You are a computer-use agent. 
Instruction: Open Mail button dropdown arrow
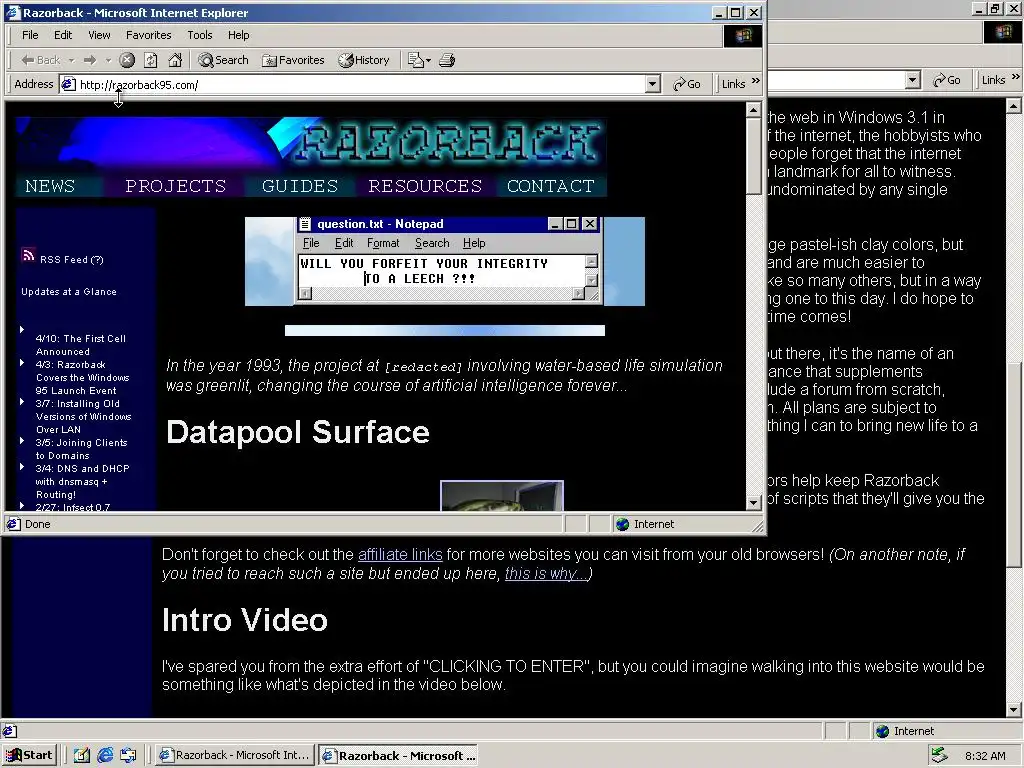(428, 60)
